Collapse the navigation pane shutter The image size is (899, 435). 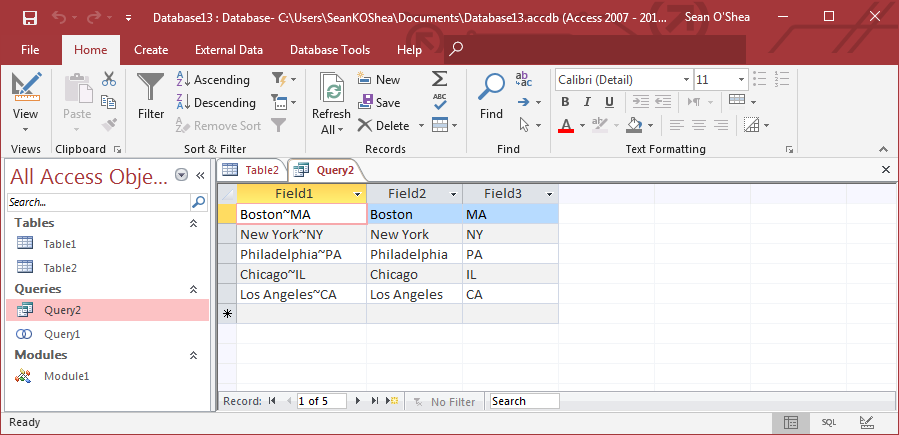[x=201, y=175]
